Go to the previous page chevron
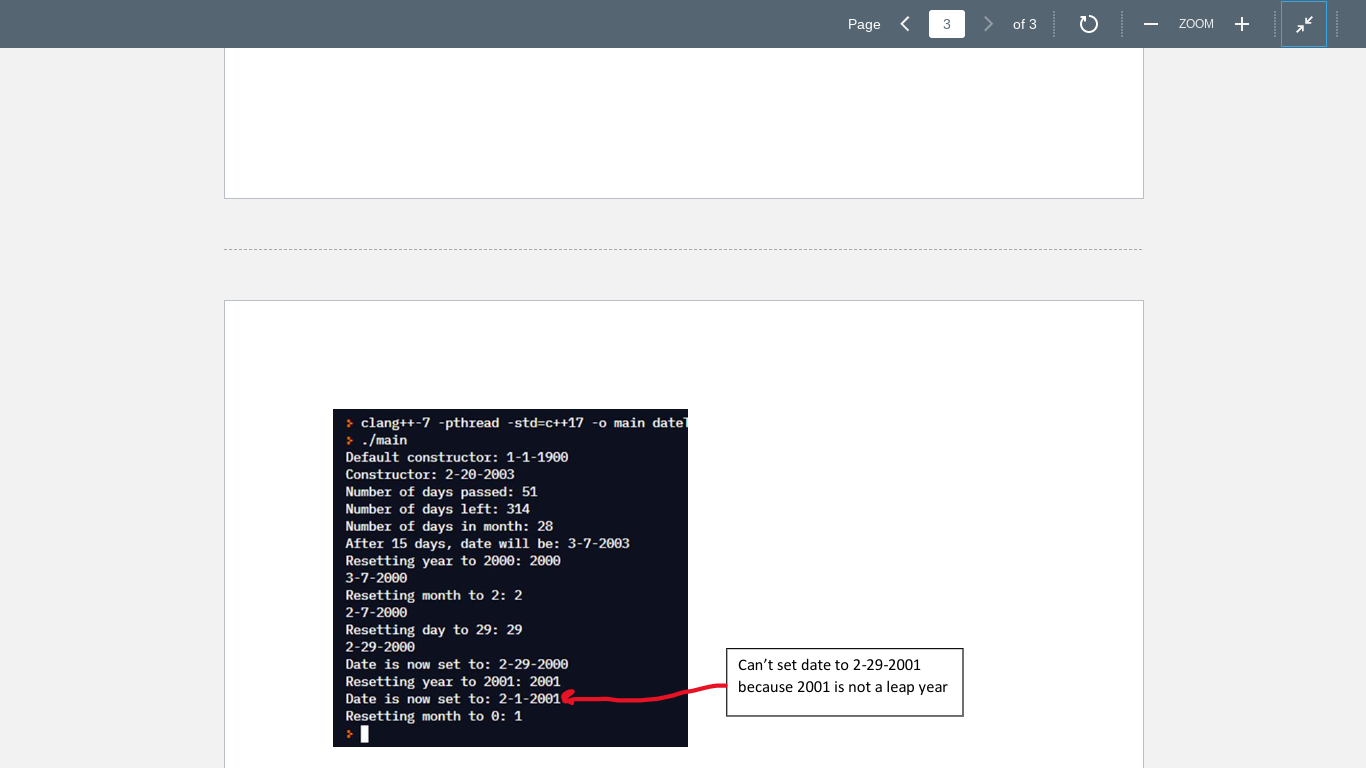Image resolution: width=1366 pixels, height=768 pixels. tap(905, 24)
